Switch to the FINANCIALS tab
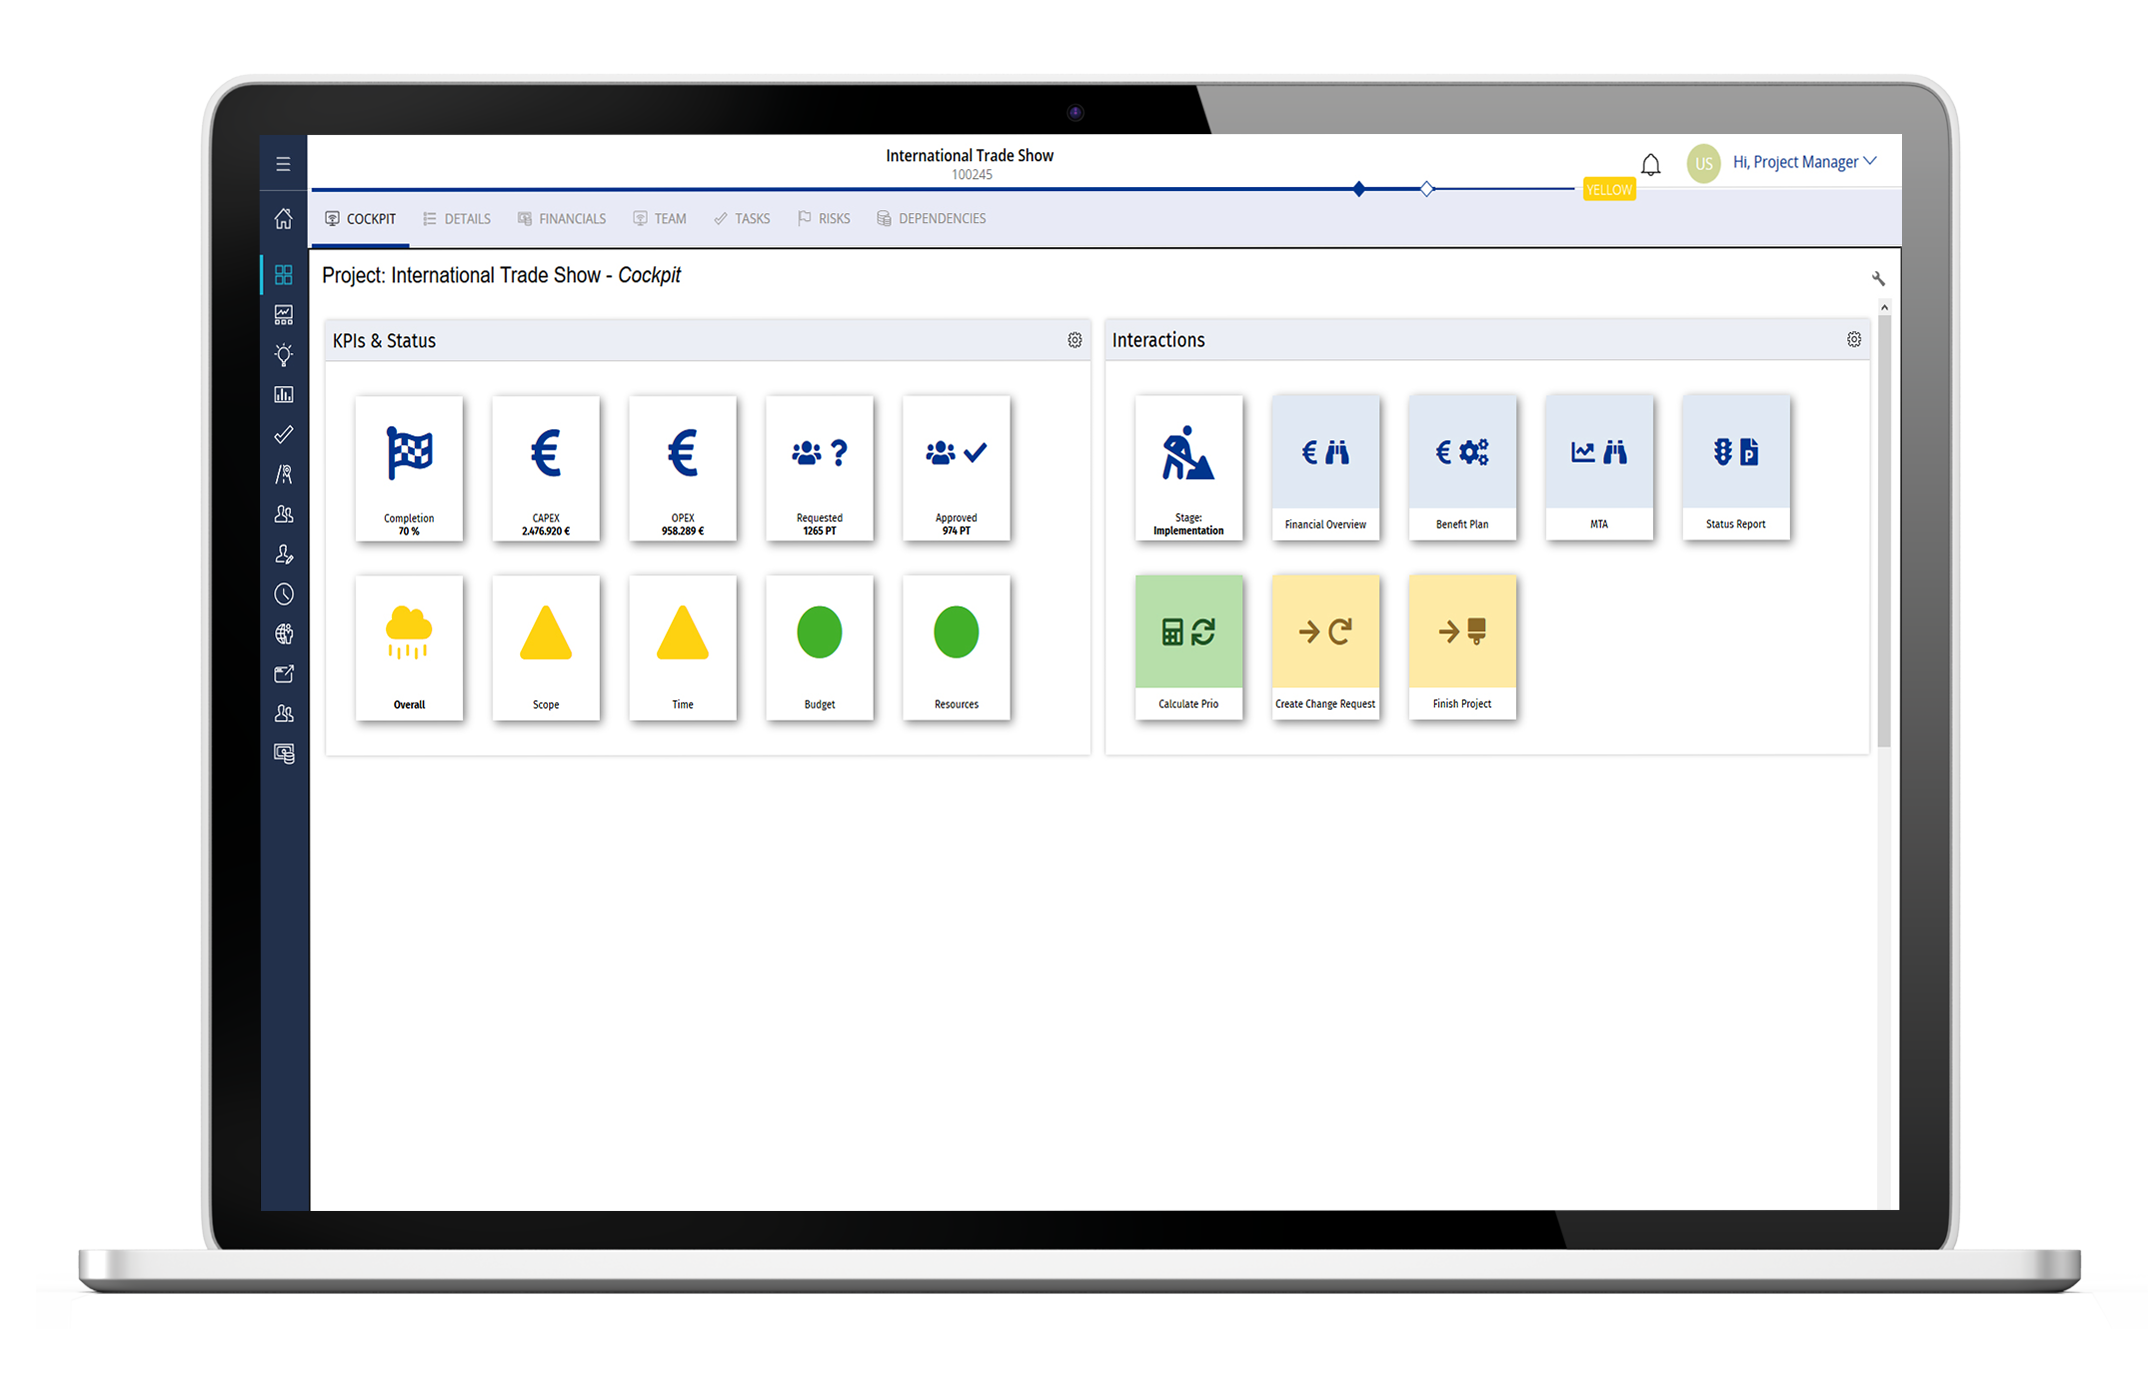Image resolution: width=2148 pixels, height=1379 pixels. [x=568, y=218]
